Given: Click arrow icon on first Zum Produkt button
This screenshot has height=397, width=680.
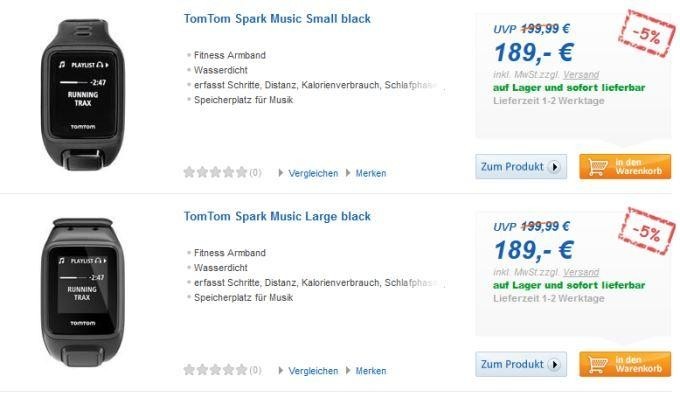Looking at the screenshot, I should (x=554, y=167).
